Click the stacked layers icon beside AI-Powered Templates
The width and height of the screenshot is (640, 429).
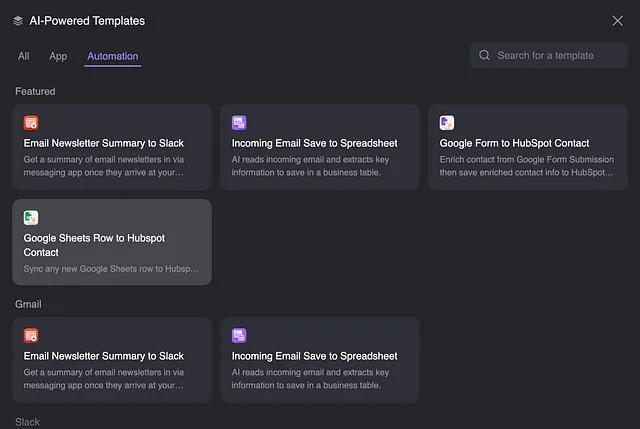pos(18,21)
